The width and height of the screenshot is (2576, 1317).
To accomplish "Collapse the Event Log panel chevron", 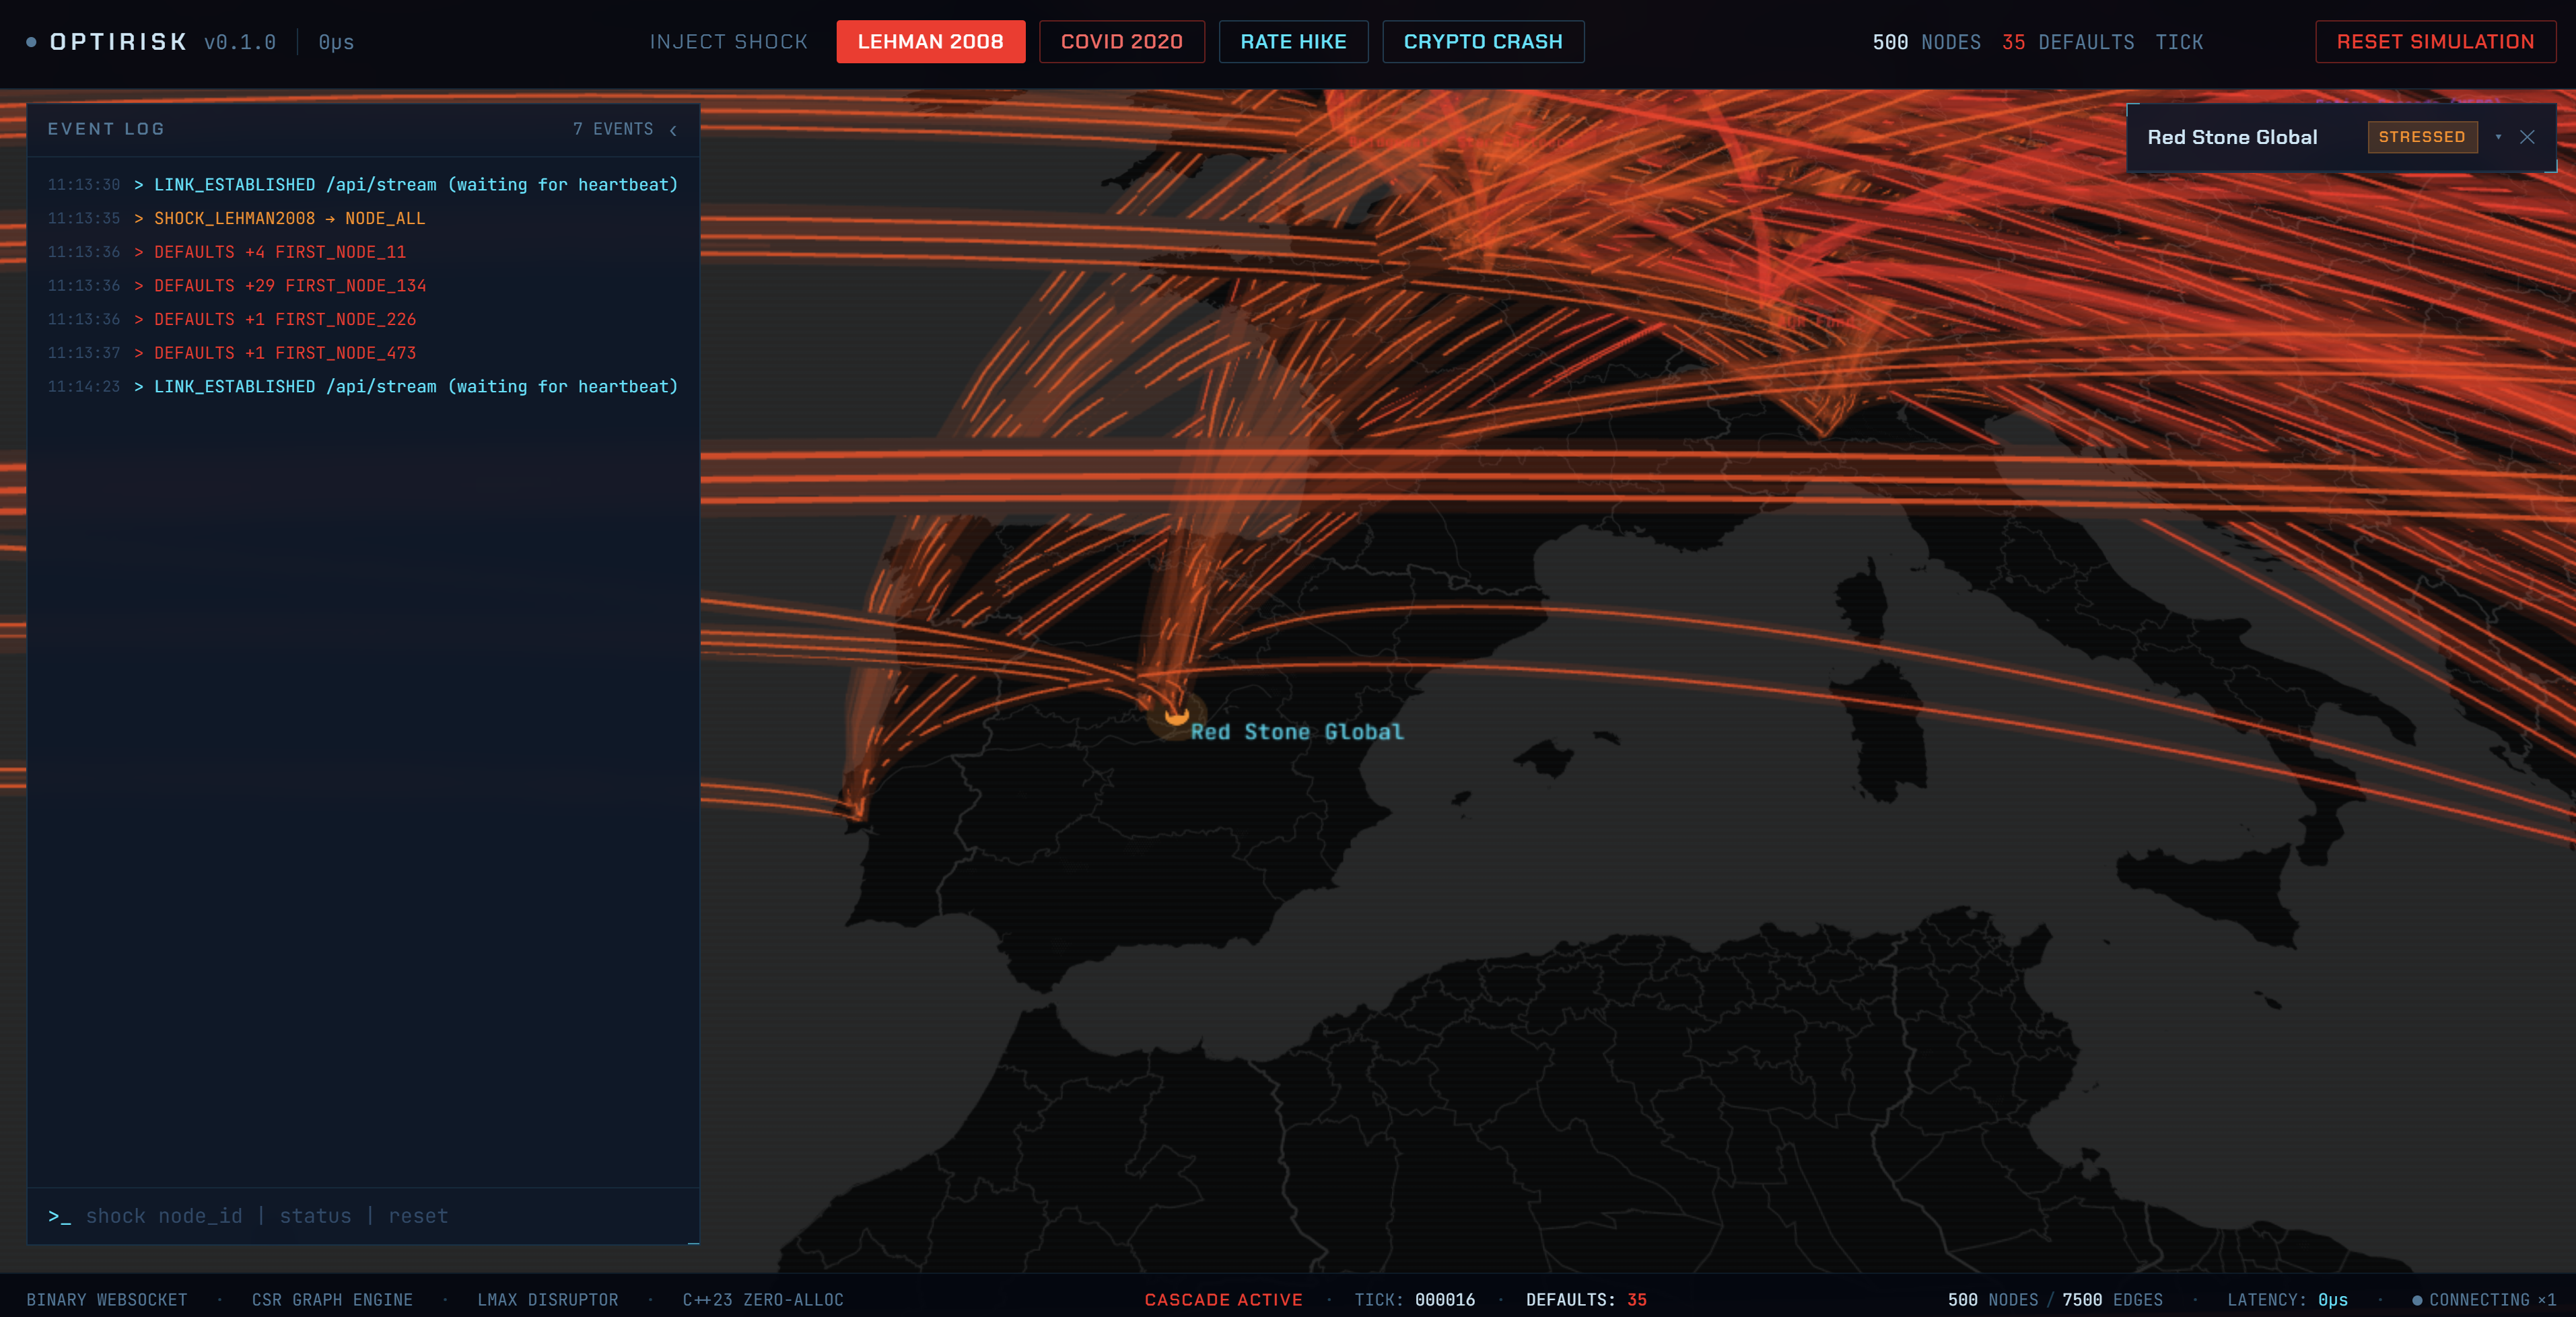I will coord(673,130).
